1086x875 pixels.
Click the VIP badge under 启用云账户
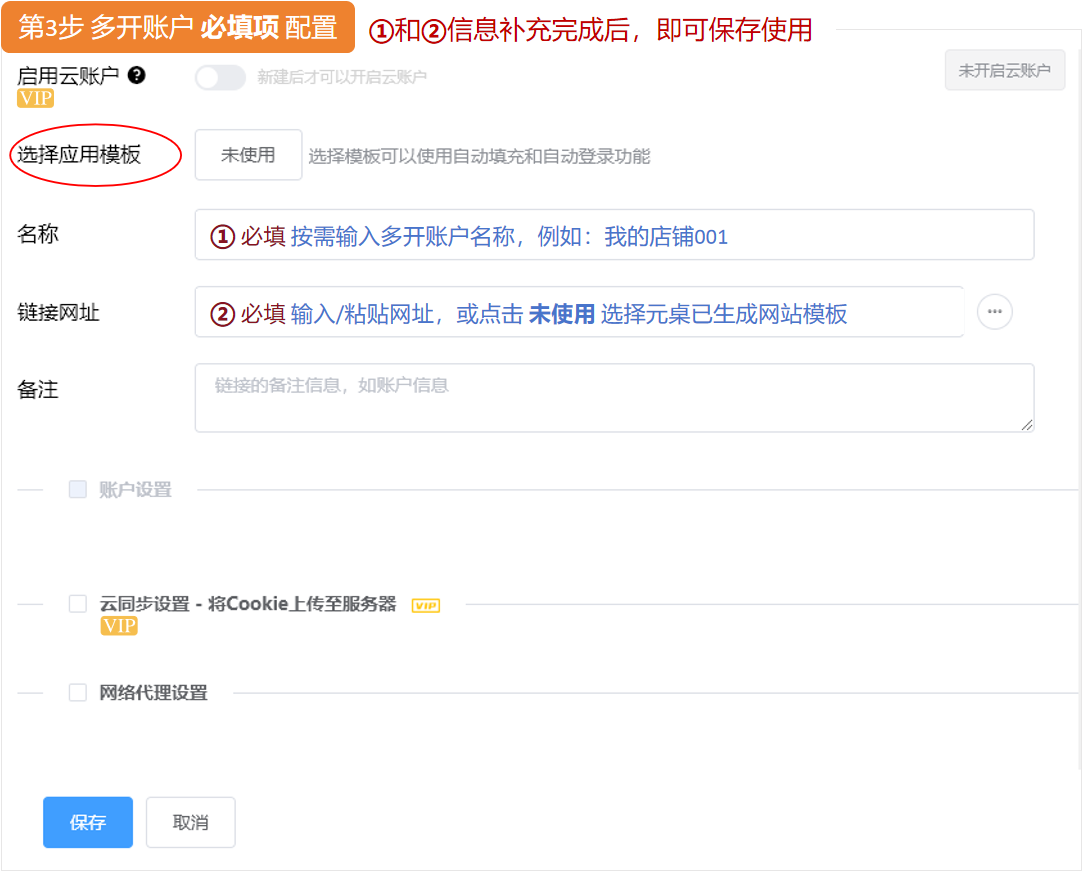[x=35, y=98]
